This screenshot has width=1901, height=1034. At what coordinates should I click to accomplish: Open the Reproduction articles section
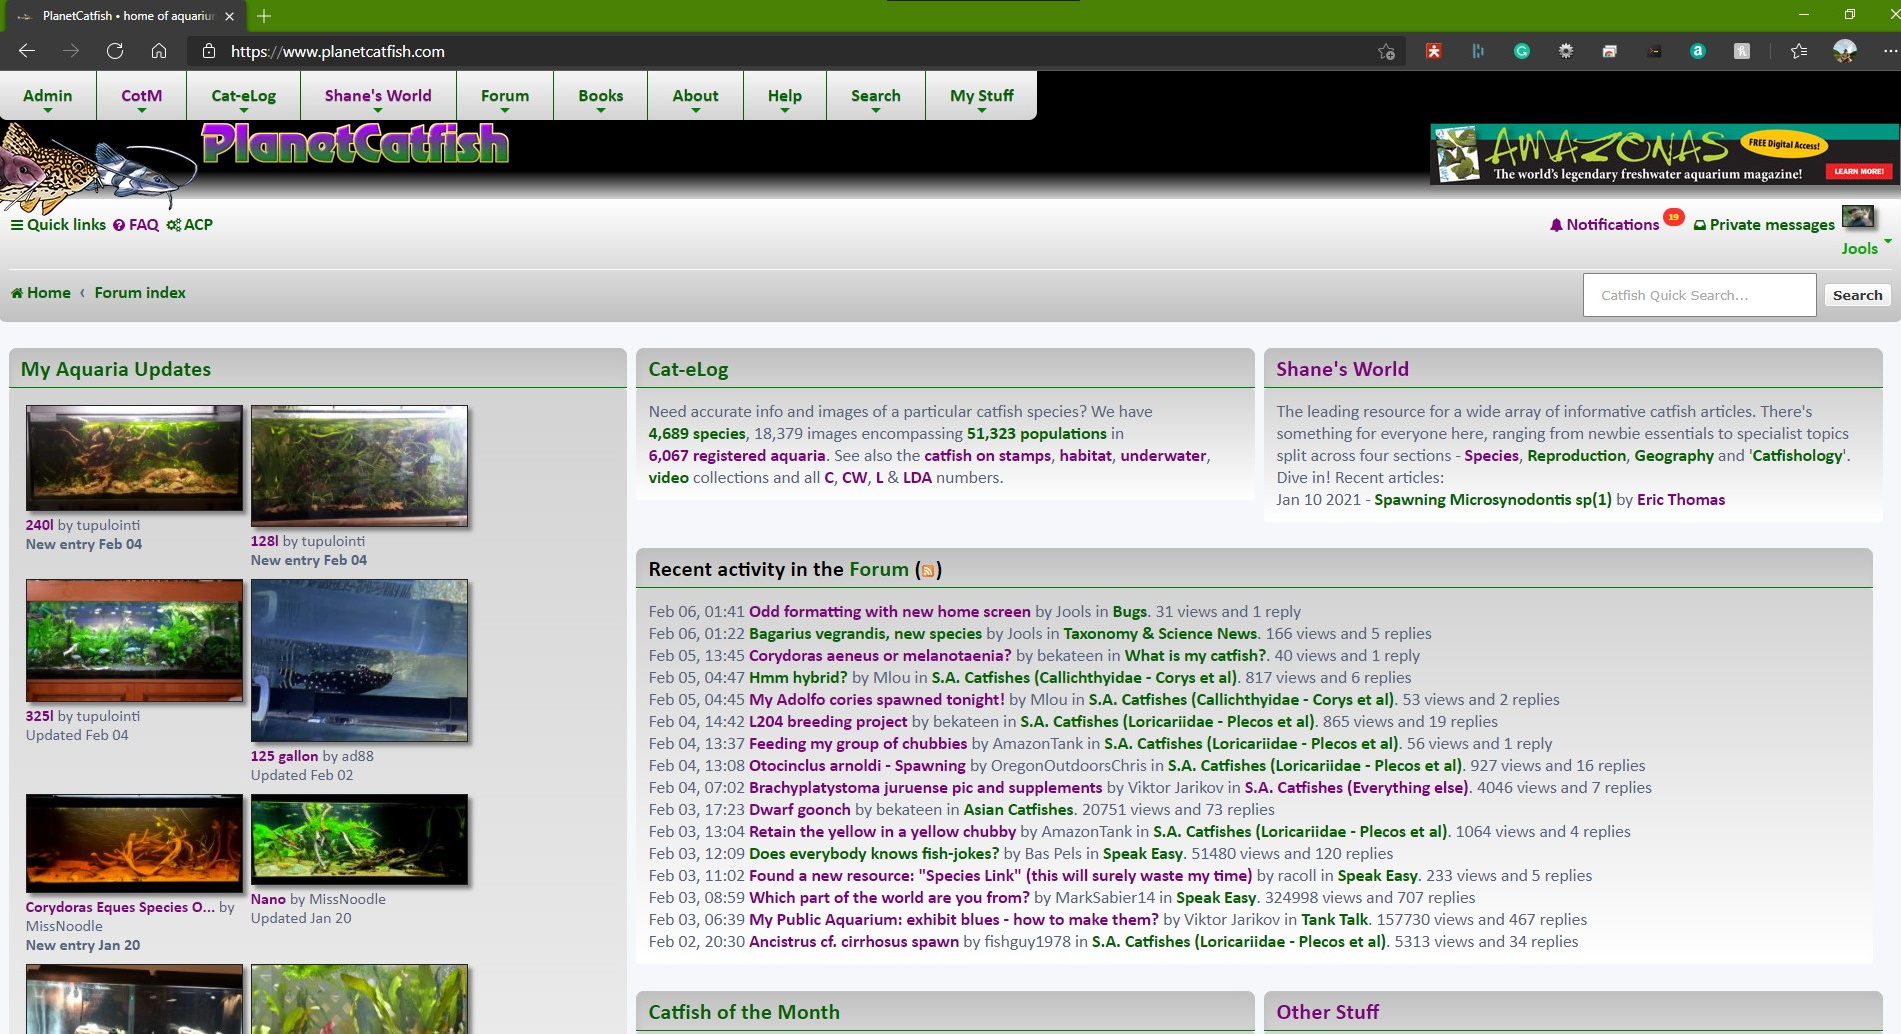1577,455
